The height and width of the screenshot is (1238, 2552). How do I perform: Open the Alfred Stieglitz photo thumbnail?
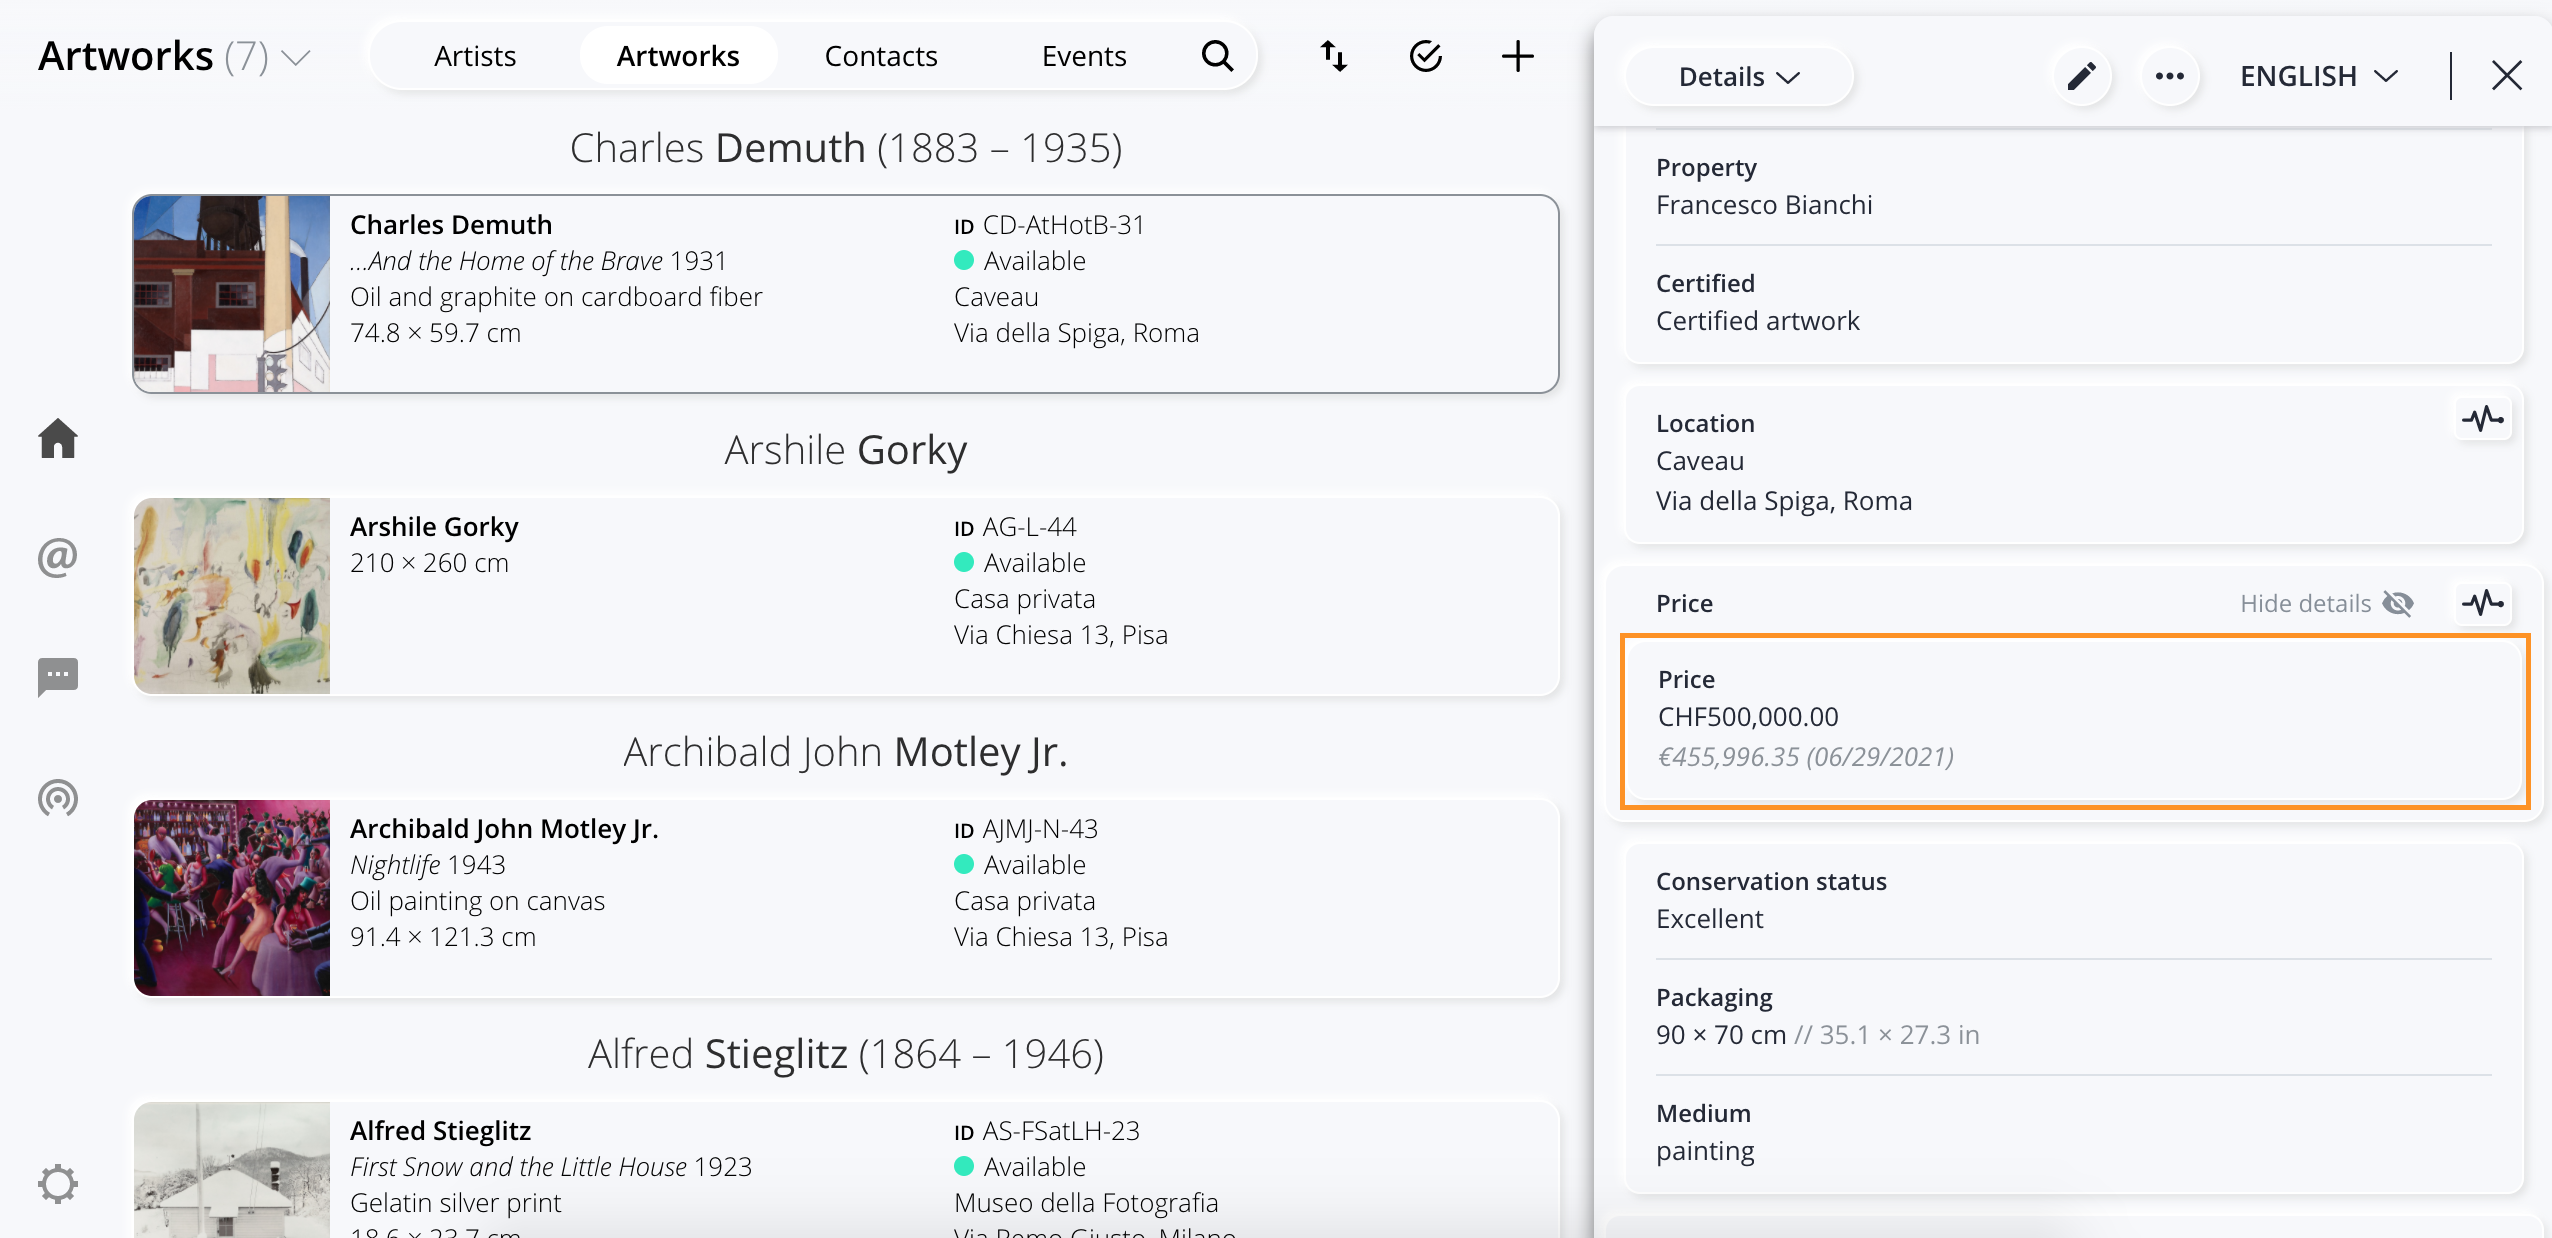pyautogui.click(x=232, y=1170)
